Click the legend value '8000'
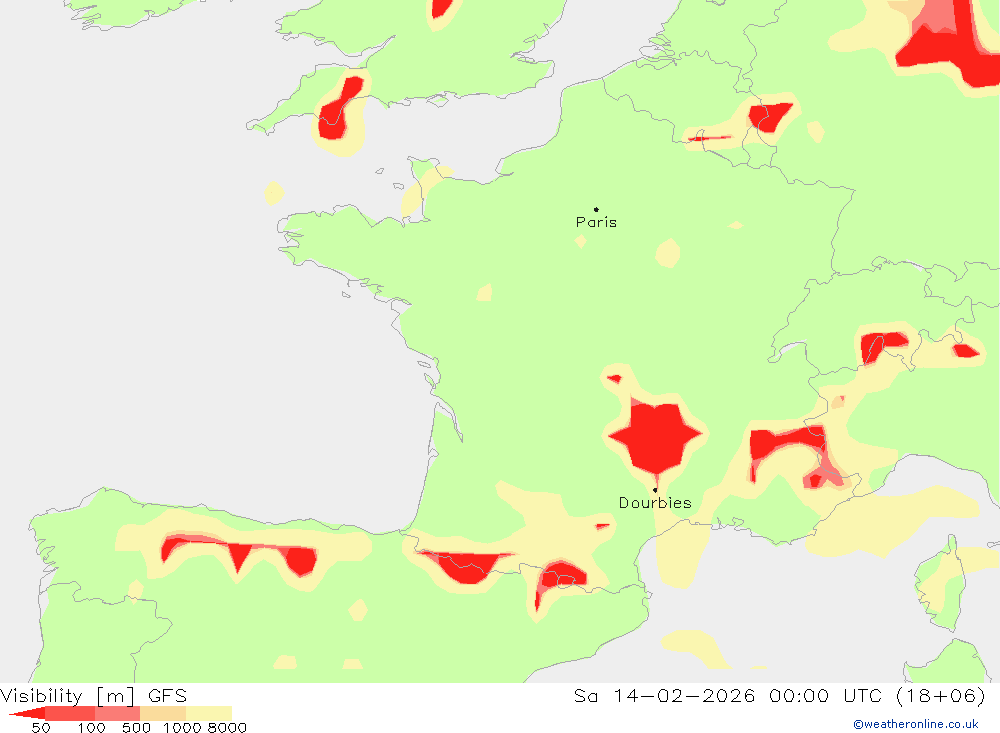The height and width of the screenshot is (733, 1000). (x=227, y=728)
